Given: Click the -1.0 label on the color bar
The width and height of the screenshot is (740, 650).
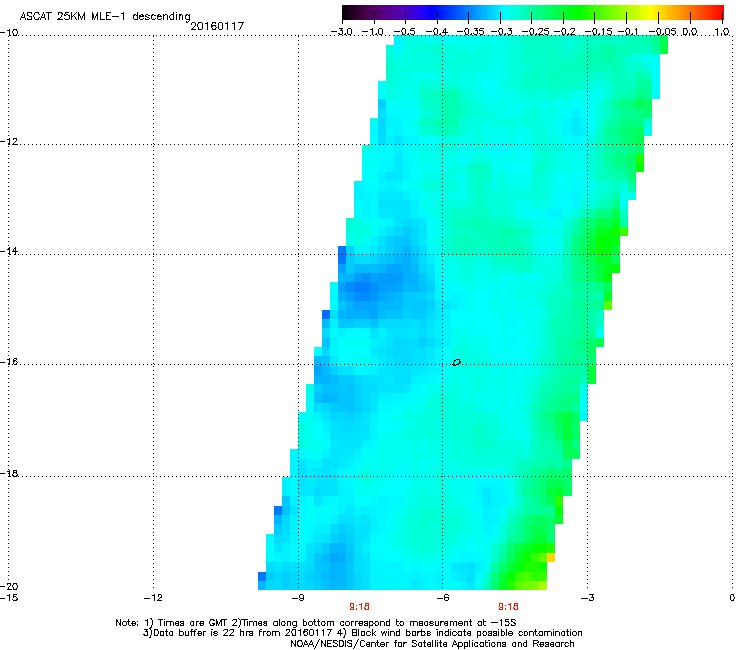Looking at the screenshot, I should coord(373,32).
